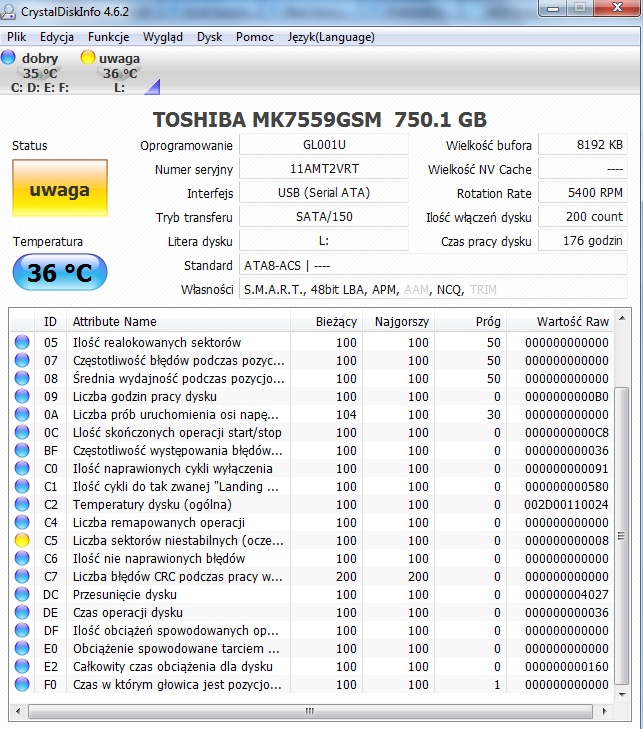The image size is (643, 729).
Task: Click the blue status icon for ID C1
Action: [22, 486]
